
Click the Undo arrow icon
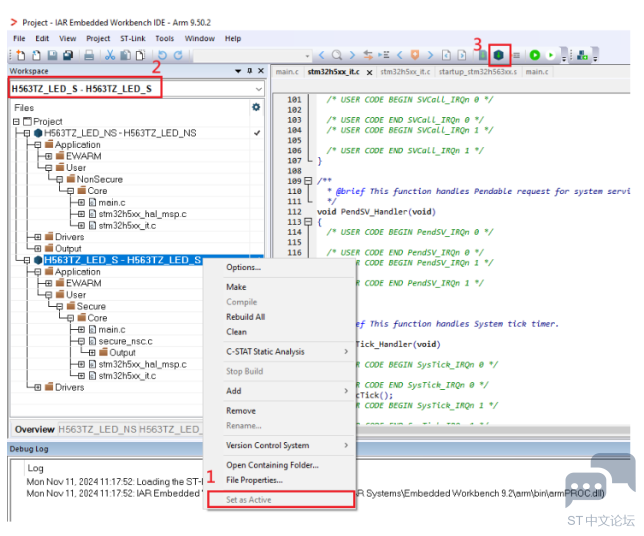coord(162,55)
